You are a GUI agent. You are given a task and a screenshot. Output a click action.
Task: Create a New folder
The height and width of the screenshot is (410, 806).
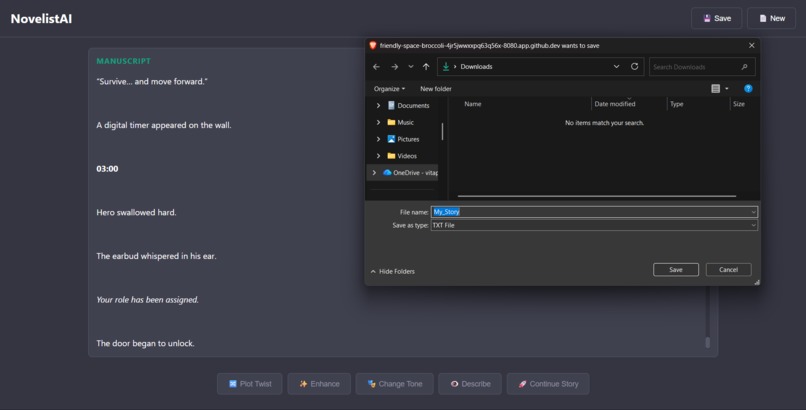pyautogui.click(x=435, y=89)
